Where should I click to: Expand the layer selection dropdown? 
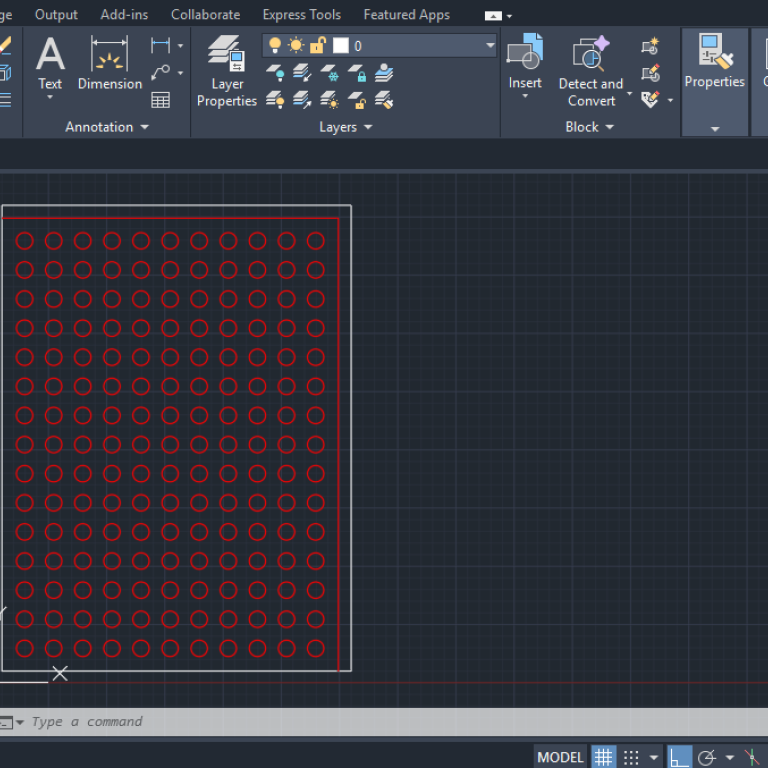pyautogui.click(x=490, y=46)
